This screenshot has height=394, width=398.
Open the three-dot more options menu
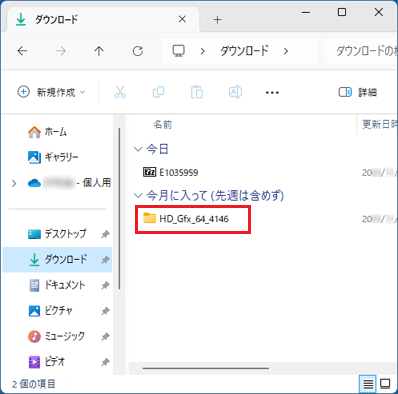[272, 92]
